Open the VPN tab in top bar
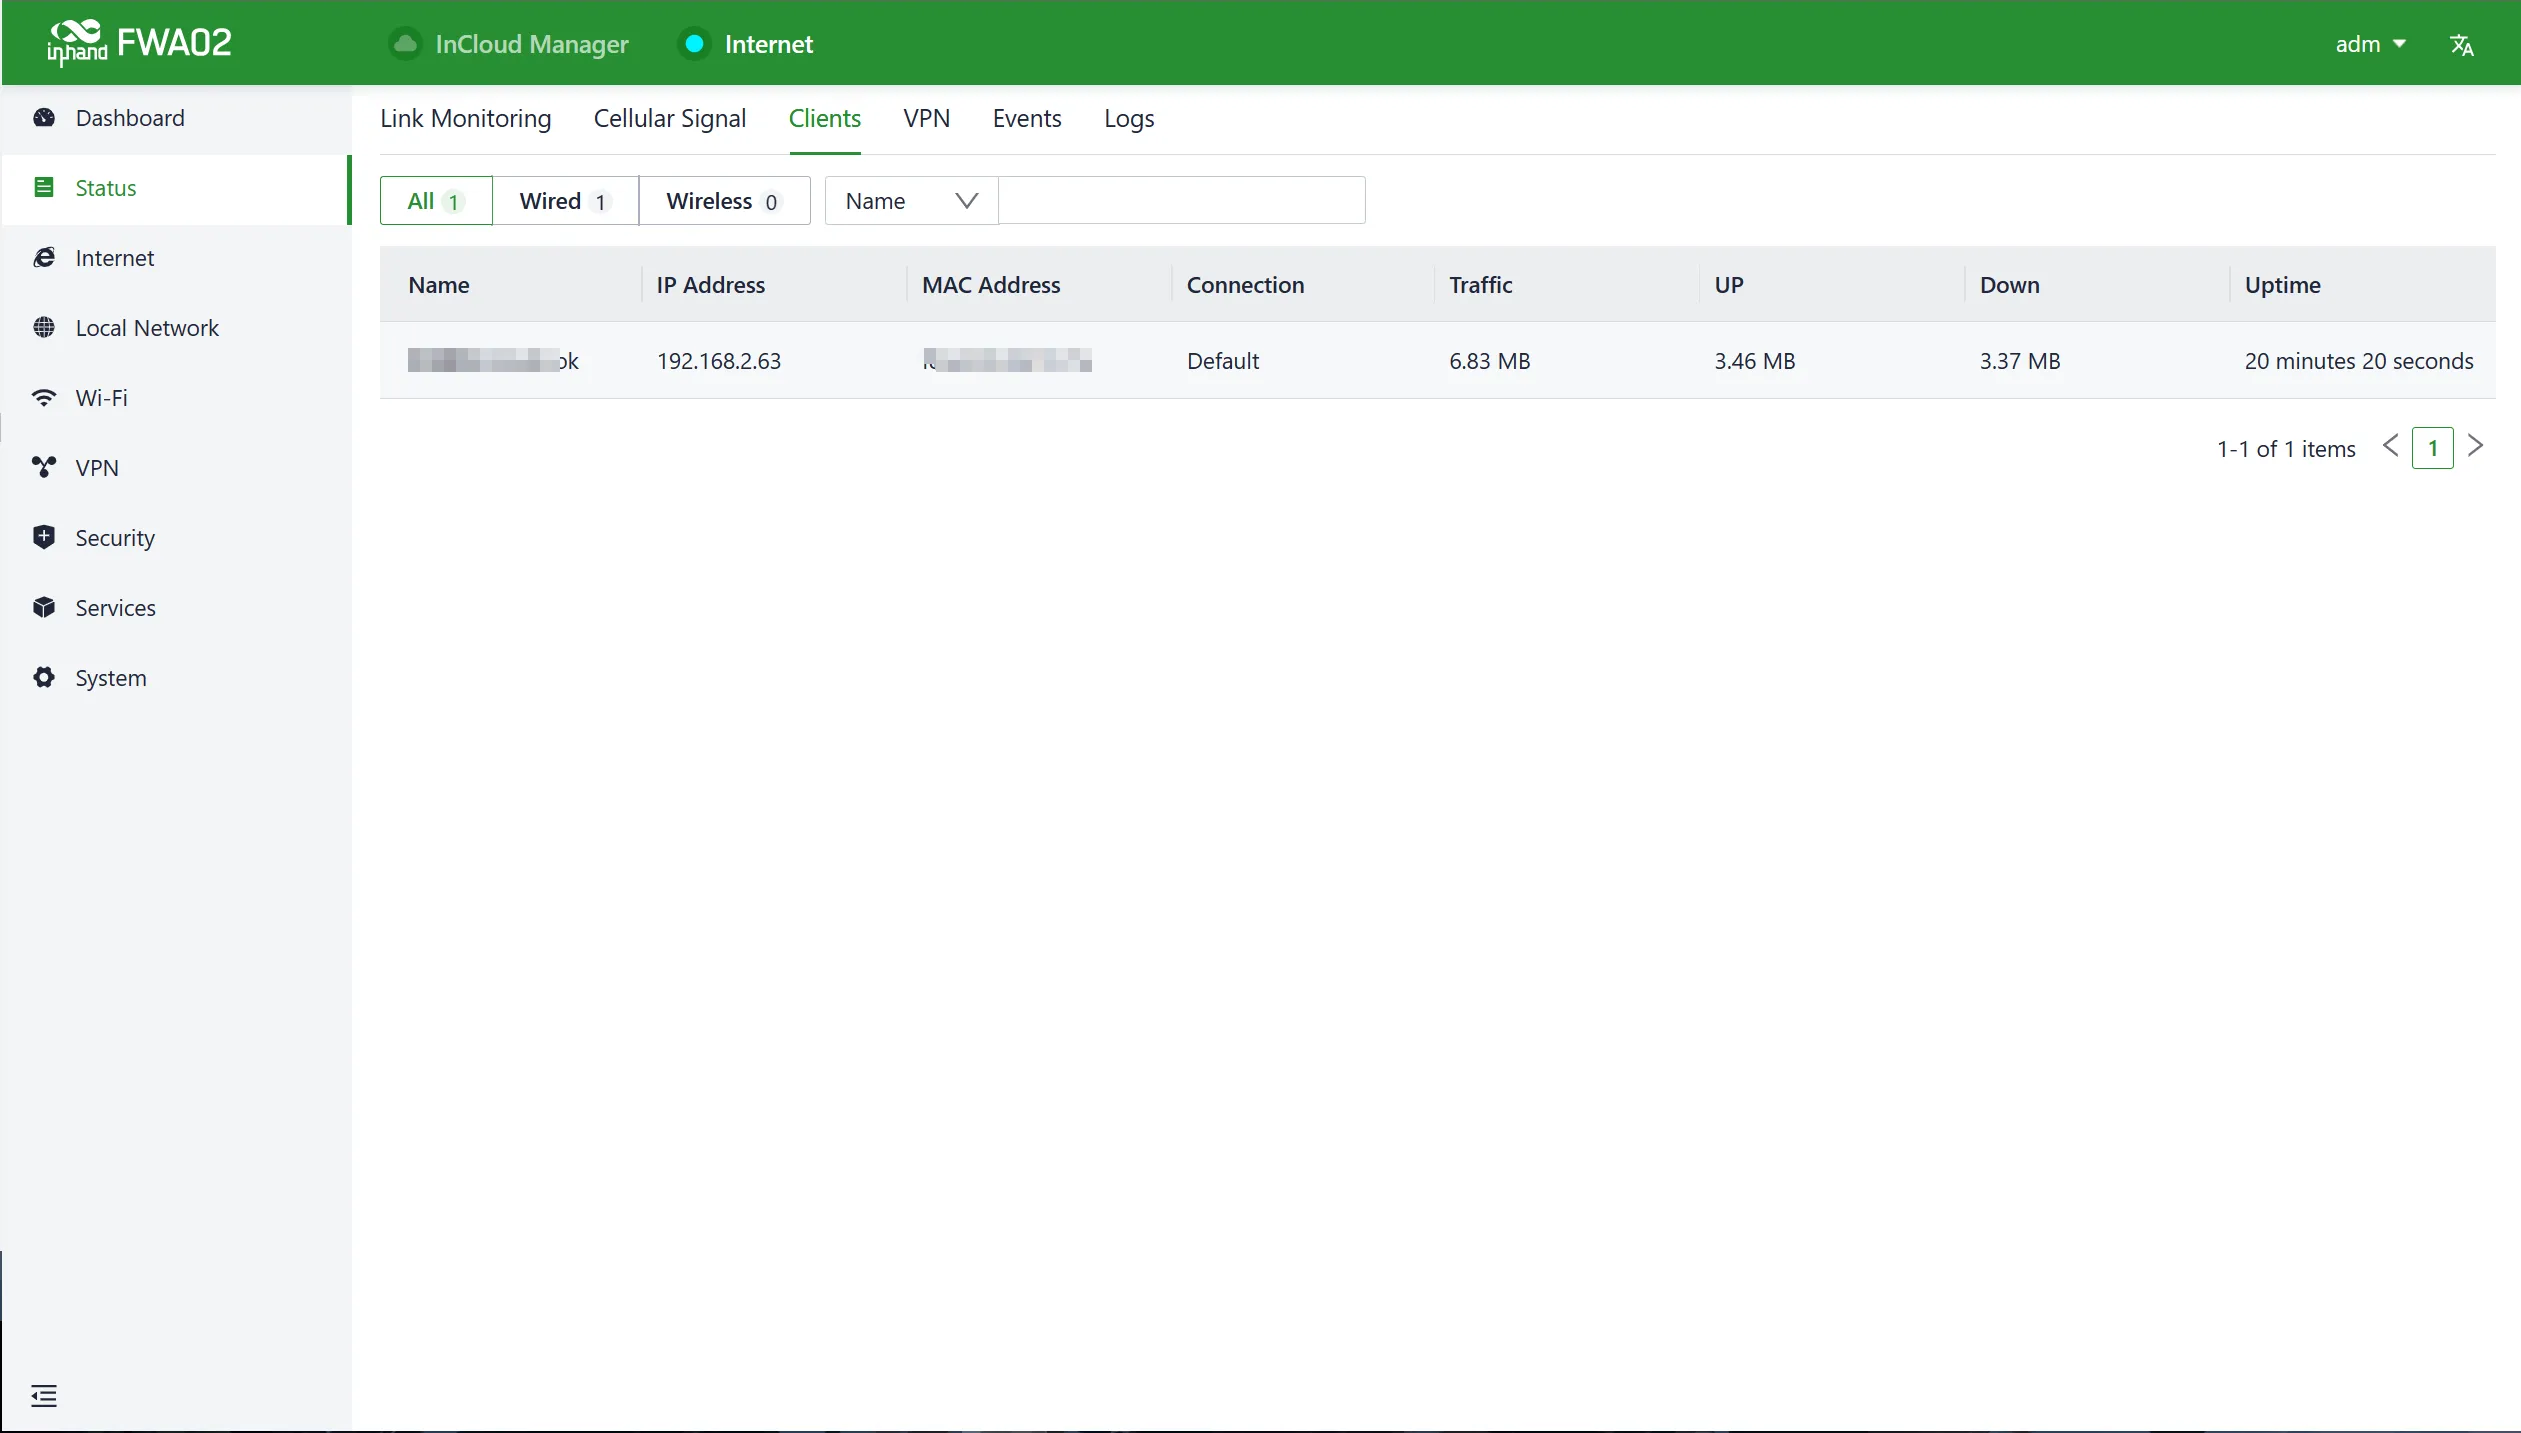2521x1433 pixels. [926, 119]
